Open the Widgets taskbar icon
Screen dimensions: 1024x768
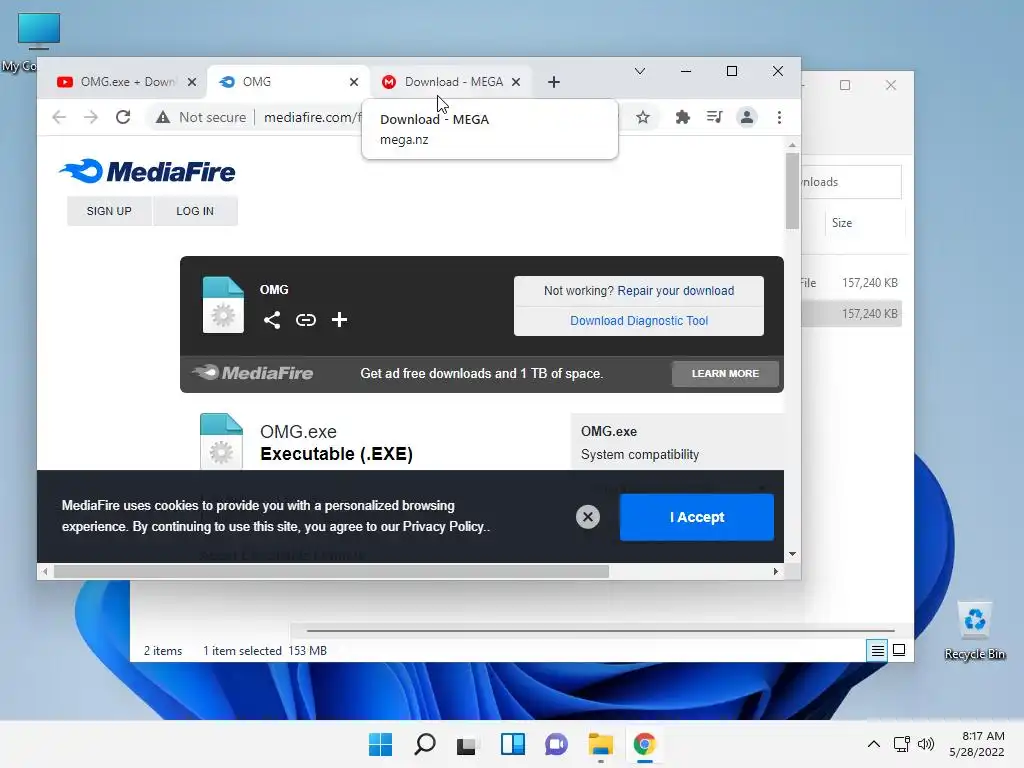(x=512, y=744)
